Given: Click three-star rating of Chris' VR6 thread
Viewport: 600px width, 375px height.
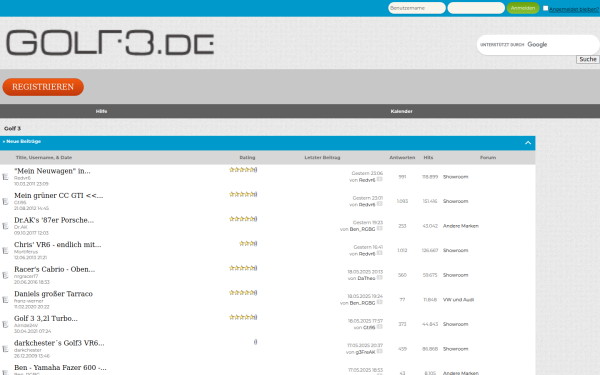Looking at the screenshot, I should click(x=246, y=243).
